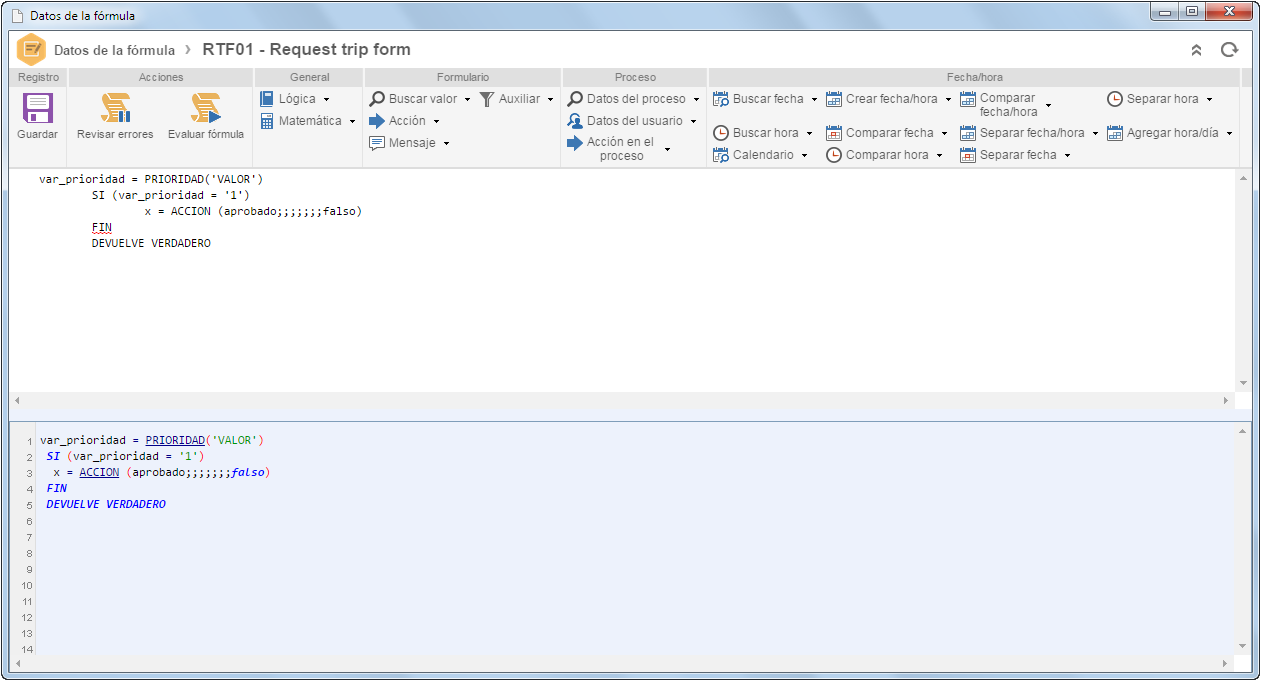Click the Agregar hora/día icon

[1115, 133]
